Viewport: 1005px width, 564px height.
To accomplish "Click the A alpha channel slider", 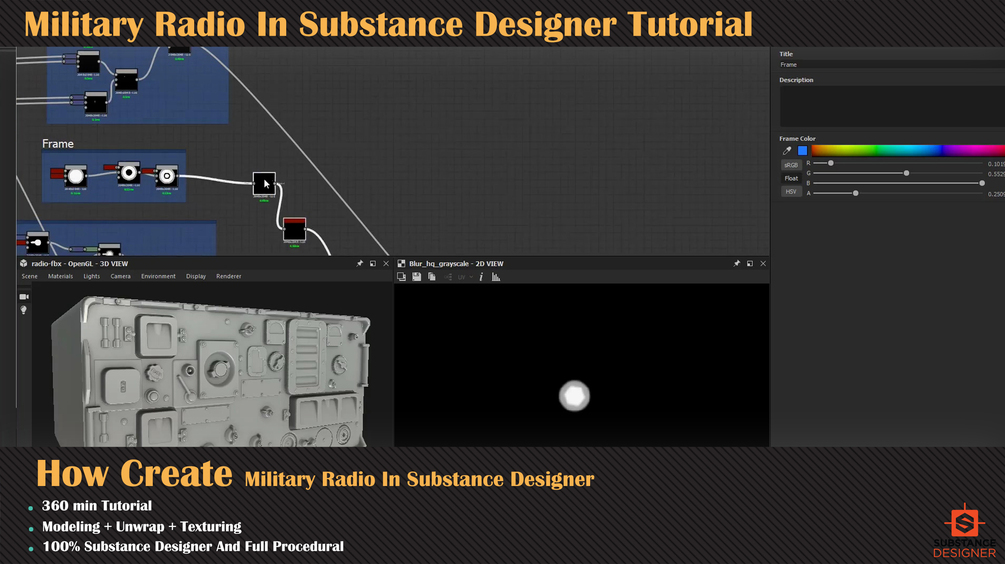I will point(897,193).
